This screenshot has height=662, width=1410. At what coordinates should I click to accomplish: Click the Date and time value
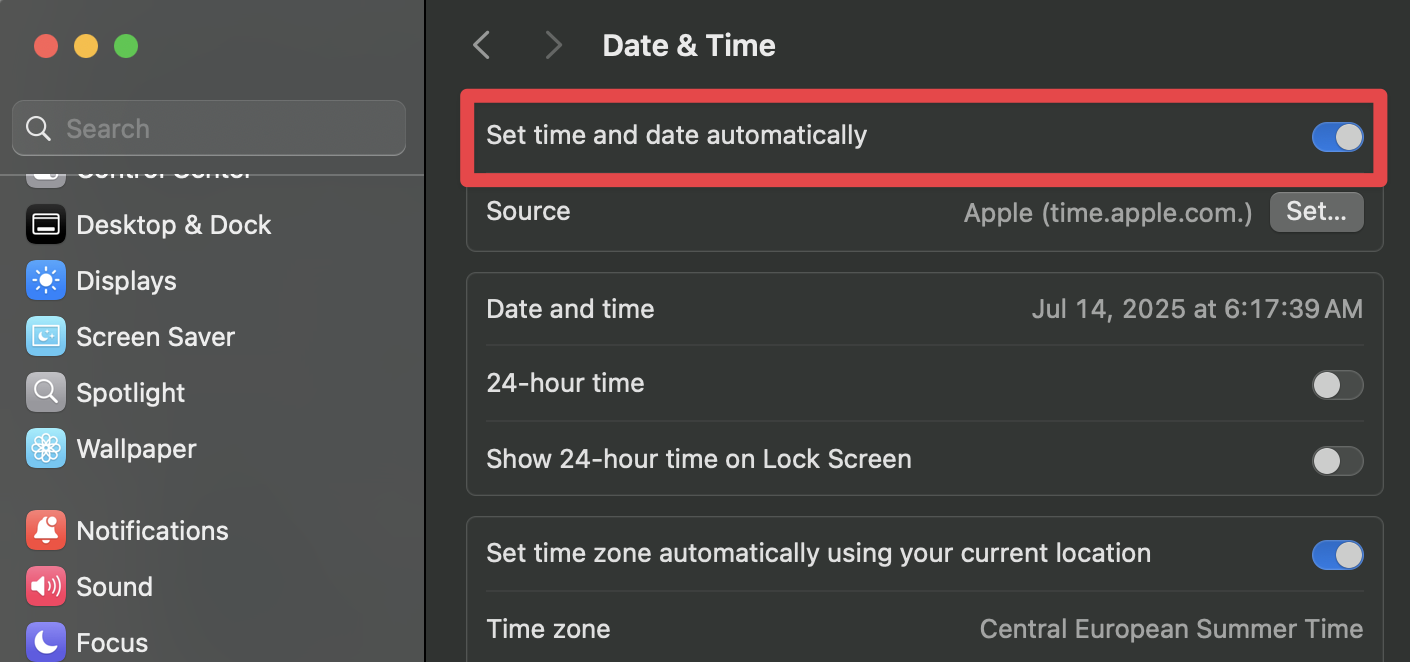point(1196,309)
